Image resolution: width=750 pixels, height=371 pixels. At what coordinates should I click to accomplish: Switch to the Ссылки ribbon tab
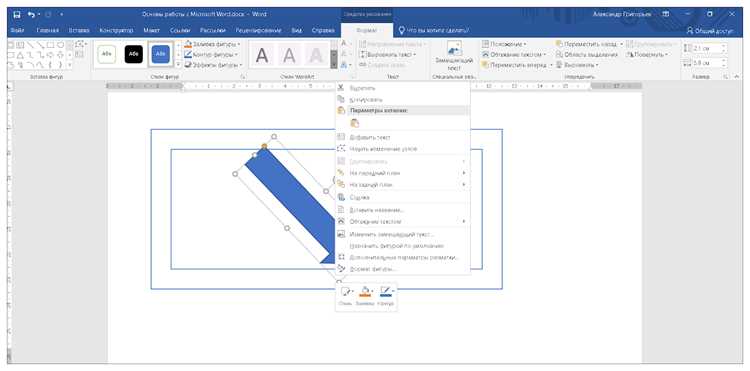coord(180,31)
